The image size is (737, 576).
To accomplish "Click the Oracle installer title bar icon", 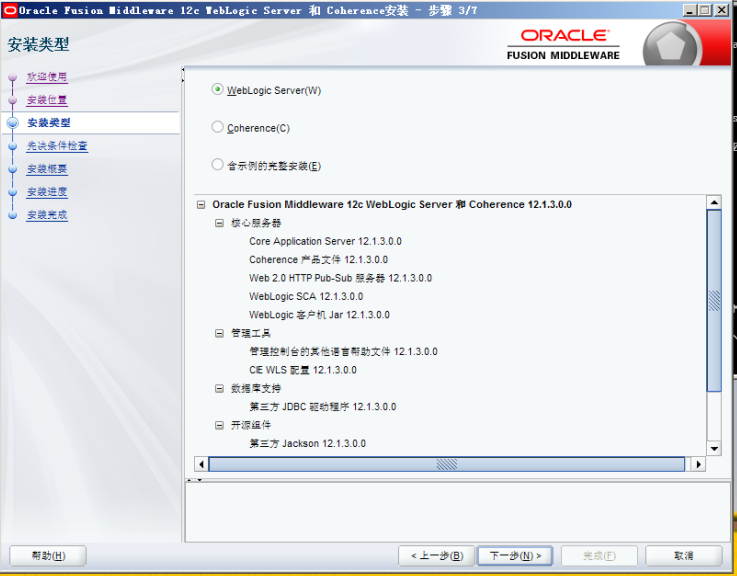I will 10,10.
